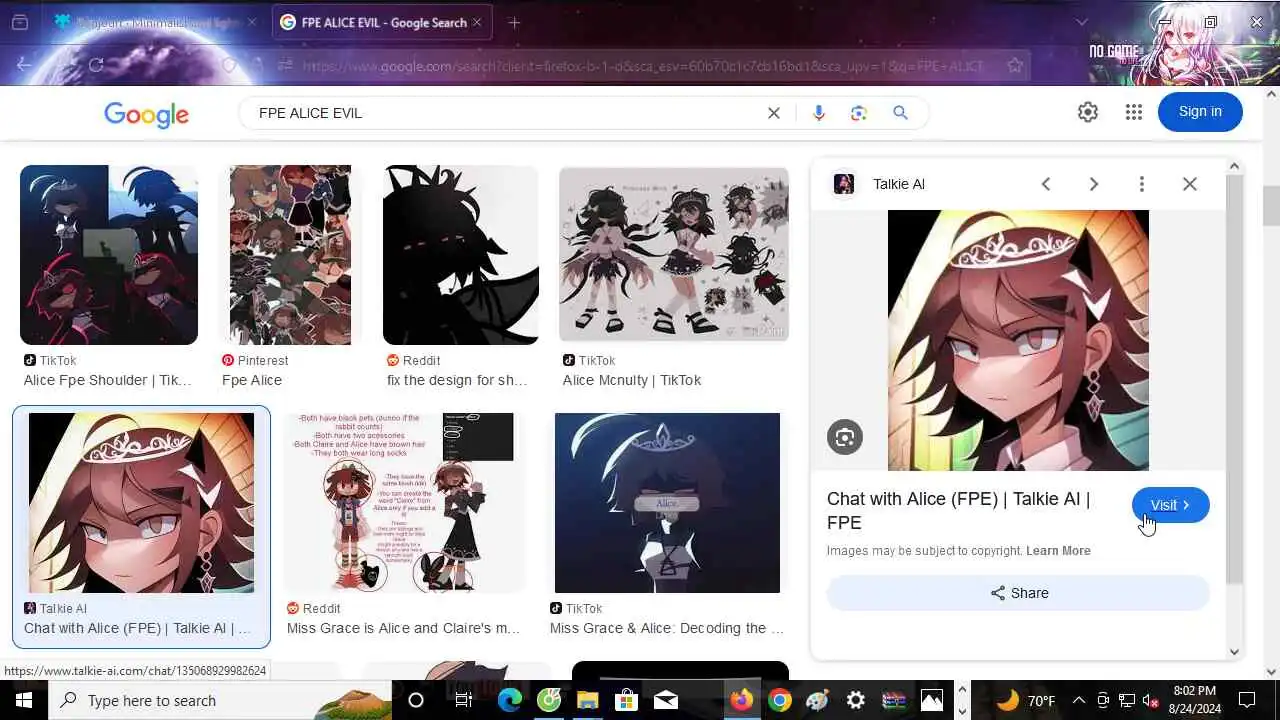The width and height of the screenshot is (1280, 720).
Task: Open volume control in system tray
Action: coord(1150,700)
